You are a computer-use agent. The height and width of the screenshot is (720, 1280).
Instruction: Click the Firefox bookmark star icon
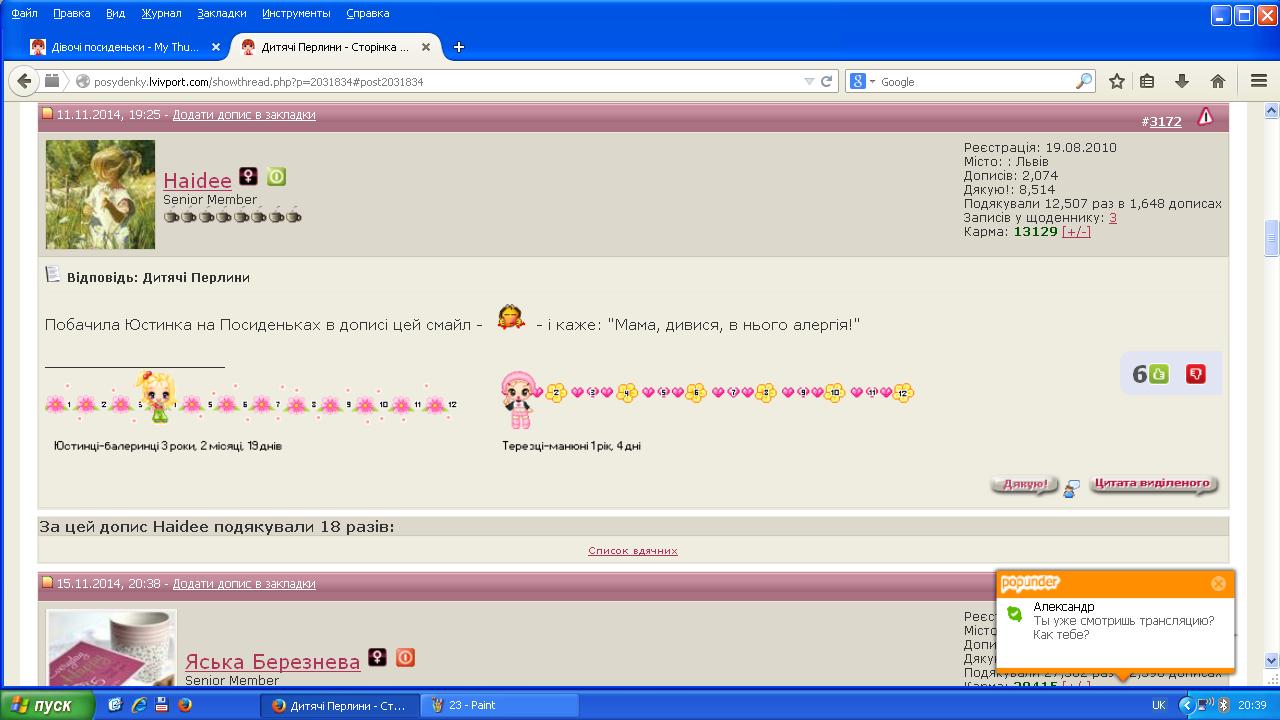click(1117, 82)
